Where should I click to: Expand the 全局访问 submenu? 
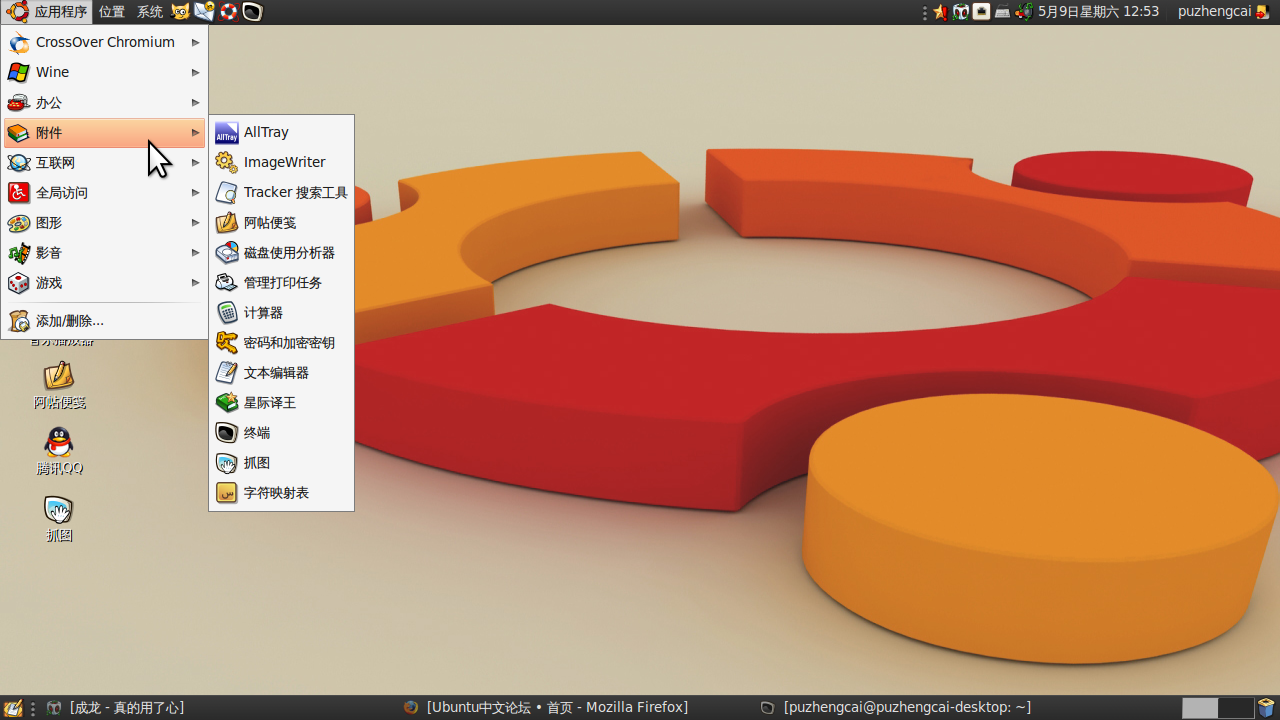point(104,192)
